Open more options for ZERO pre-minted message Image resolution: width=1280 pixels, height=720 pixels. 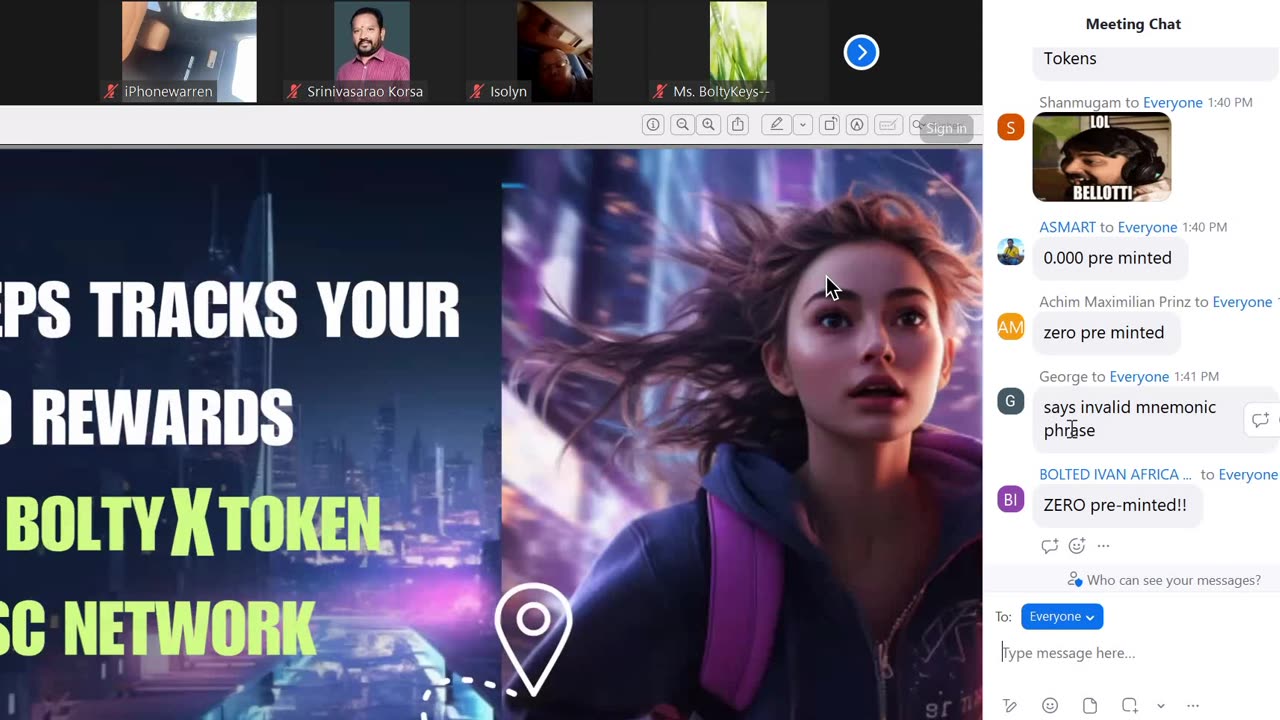pos(1103,546)
